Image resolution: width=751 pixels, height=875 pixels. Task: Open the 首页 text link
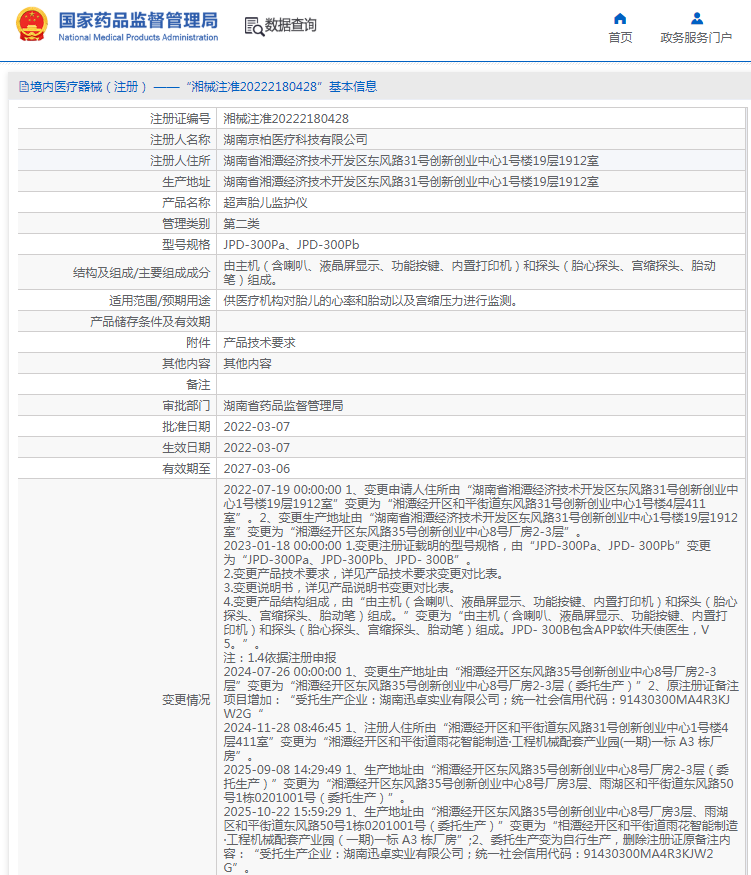coord(620,38)
